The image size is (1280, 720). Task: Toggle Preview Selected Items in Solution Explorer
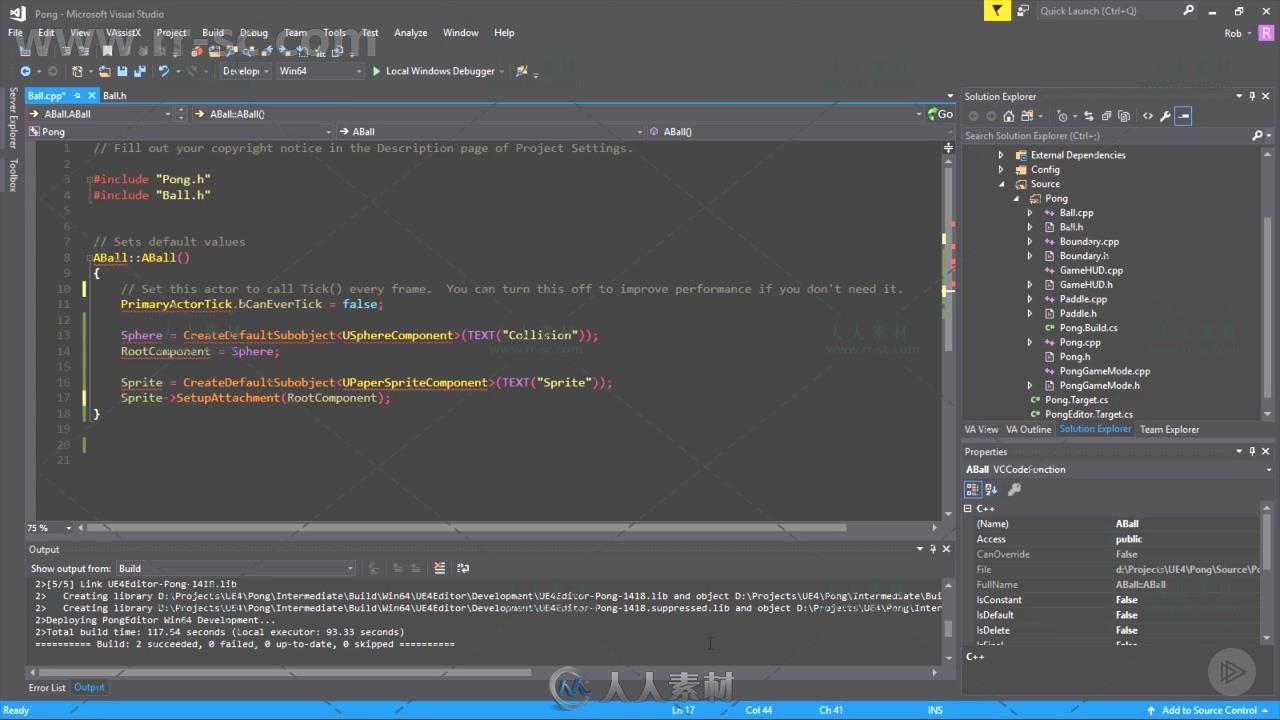click(x=1183, y=116)
